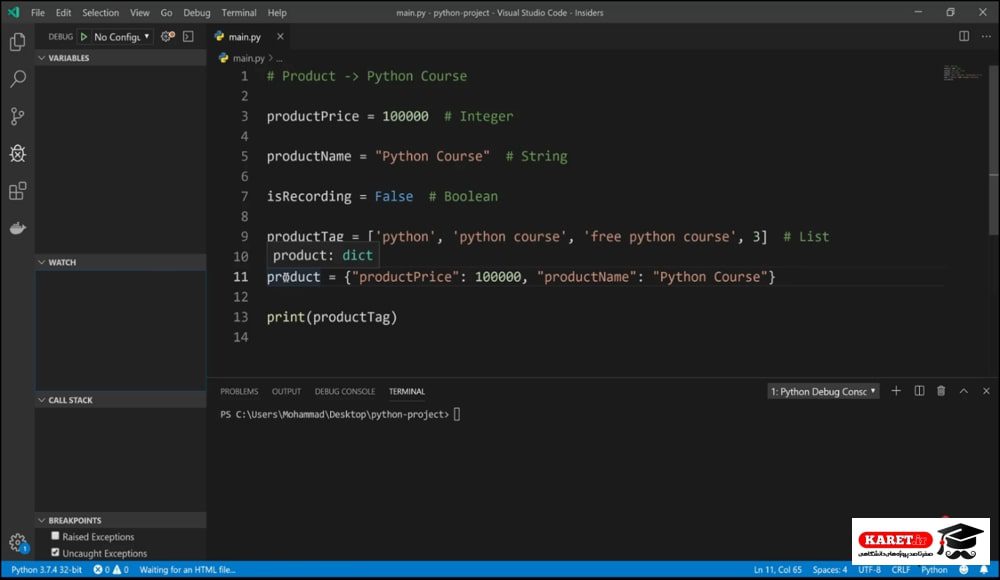Open the Terminal menu in the menu bar
The image size is (1000, 580).
coord(239,13)
